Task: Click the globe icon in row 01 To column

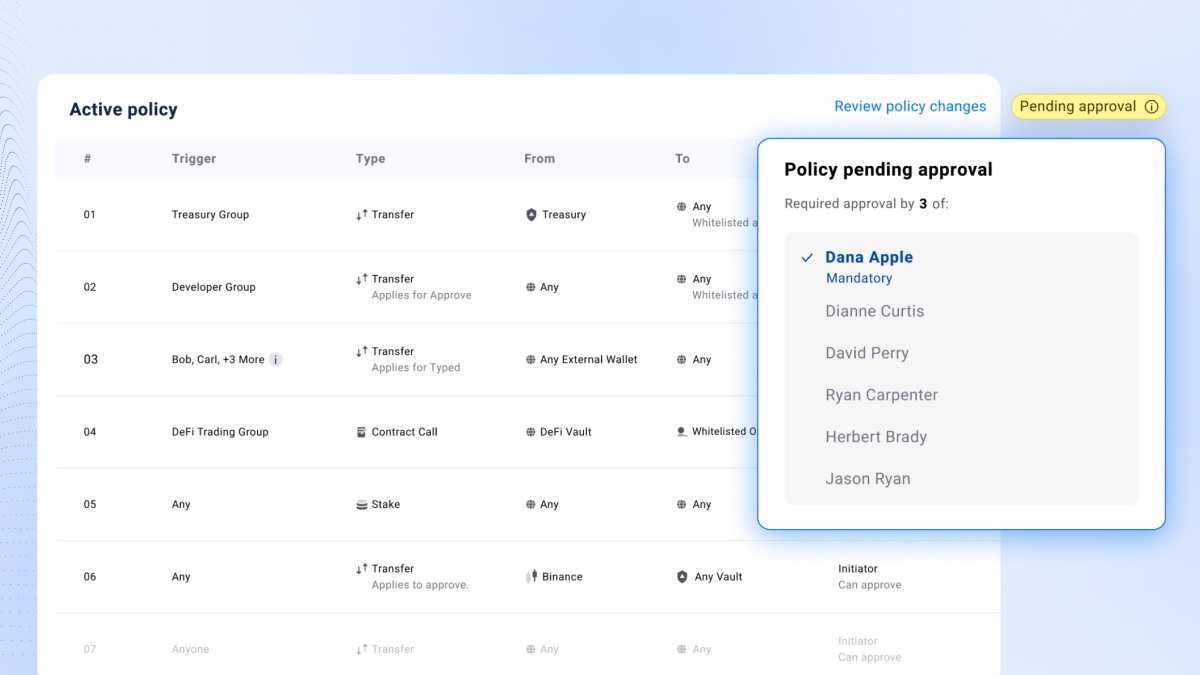Action: pos(682,207)
